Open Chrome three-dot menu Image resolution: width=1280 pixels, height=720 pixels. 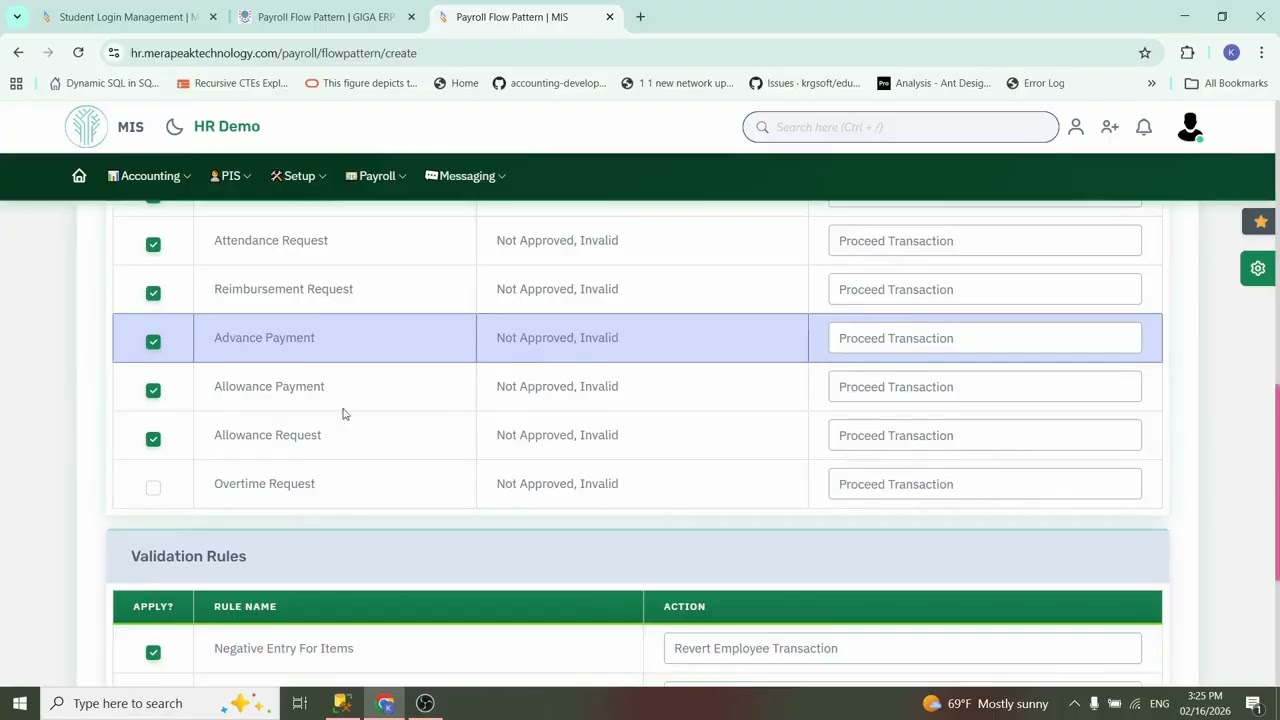tap(1262, 53)
